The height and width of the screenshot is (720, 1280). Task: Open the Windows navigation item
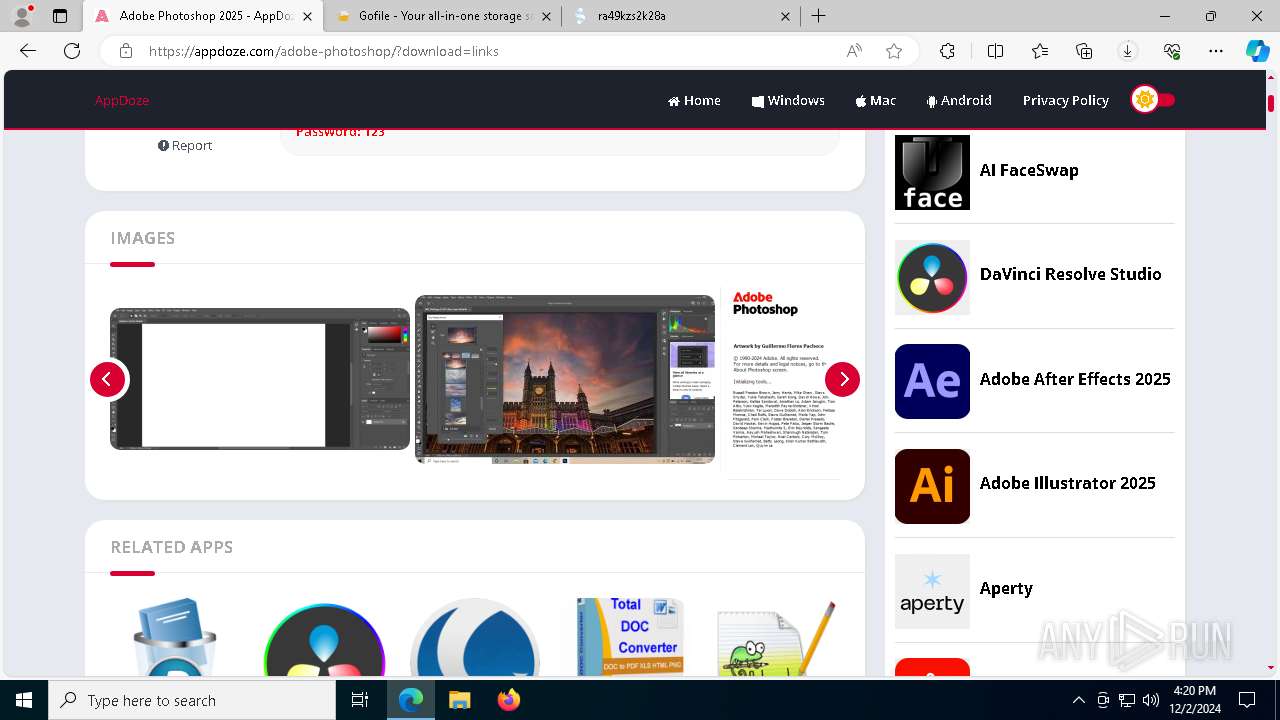tap(788, 100)
